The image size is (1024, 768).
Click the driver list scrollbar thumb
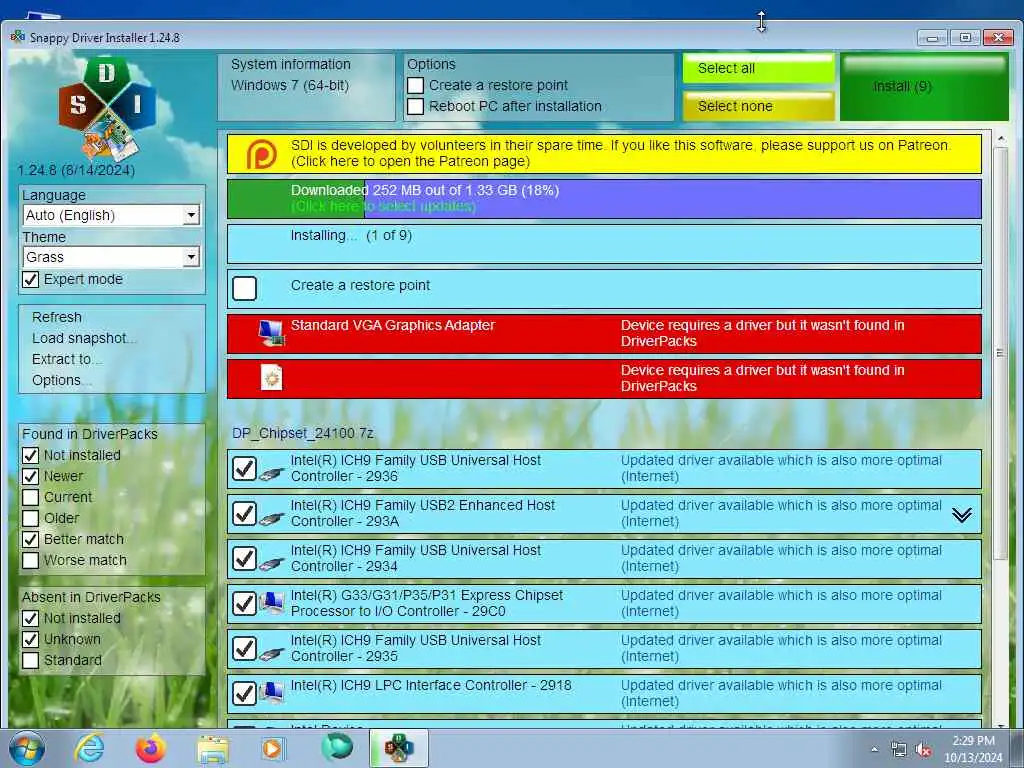(x=999, y=353)
